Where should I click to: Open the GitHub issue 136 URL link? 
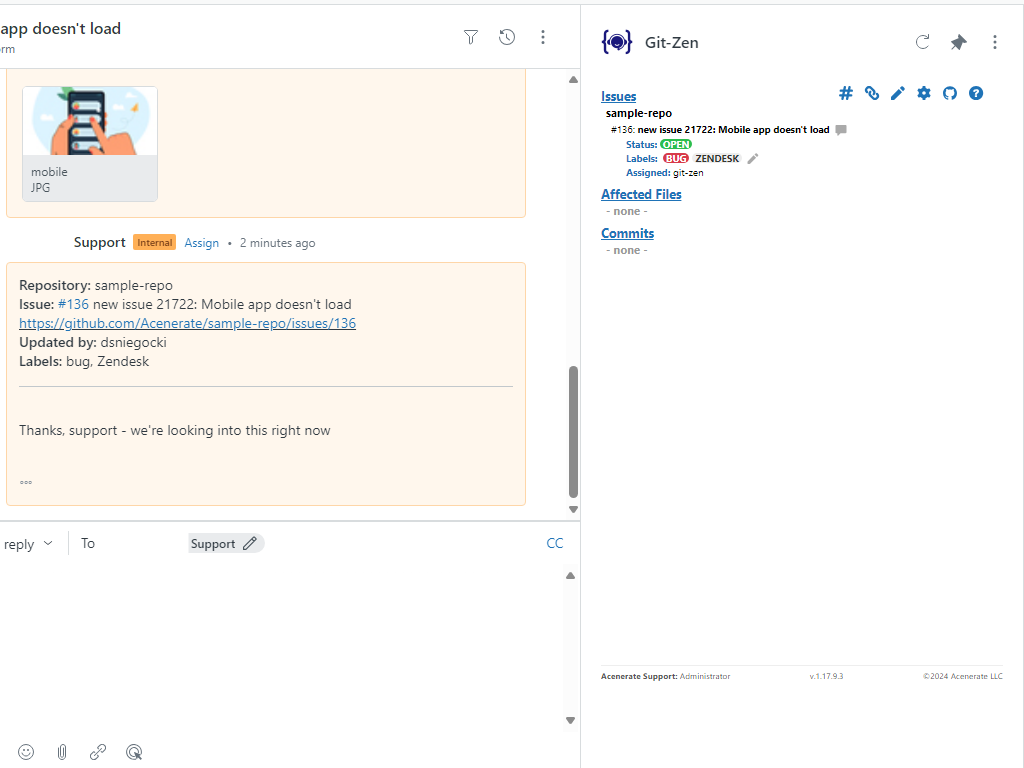pyautogui.click(x=187, y=323)
